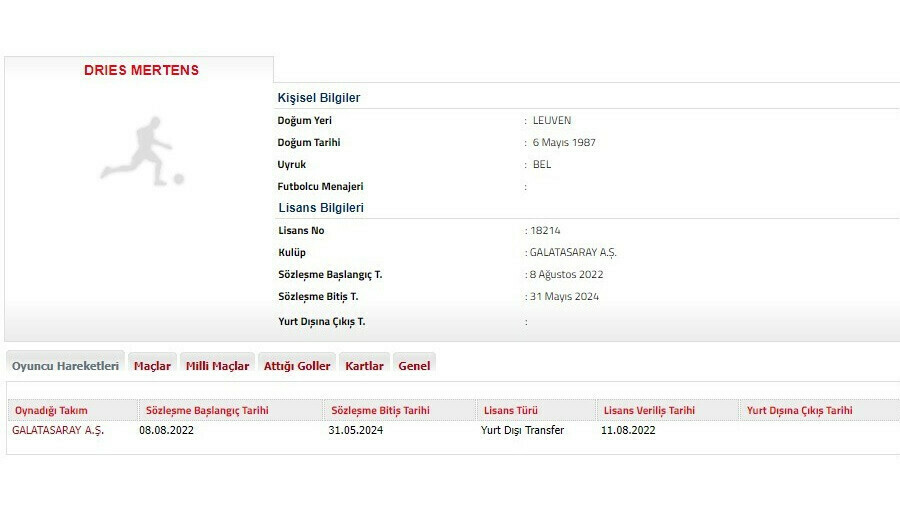This screenshot has width=900, height=520.
Task: Click the Yurt Dışı Transfer table cell
Action: pyautogui.click(x=522, y=431)
